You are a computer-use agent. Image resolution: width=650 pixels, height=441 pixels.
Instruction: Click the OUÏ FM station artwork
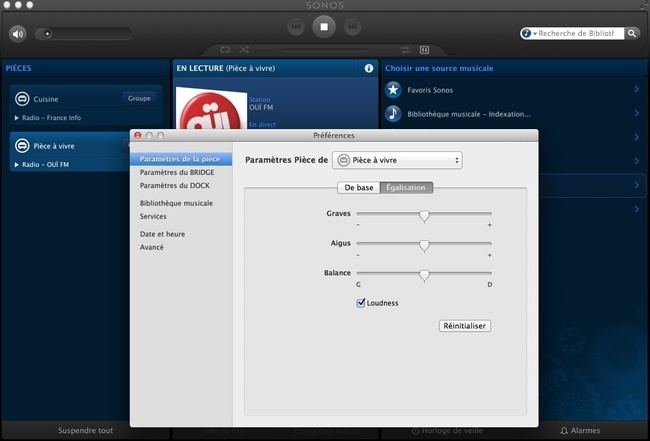point(211,108)
